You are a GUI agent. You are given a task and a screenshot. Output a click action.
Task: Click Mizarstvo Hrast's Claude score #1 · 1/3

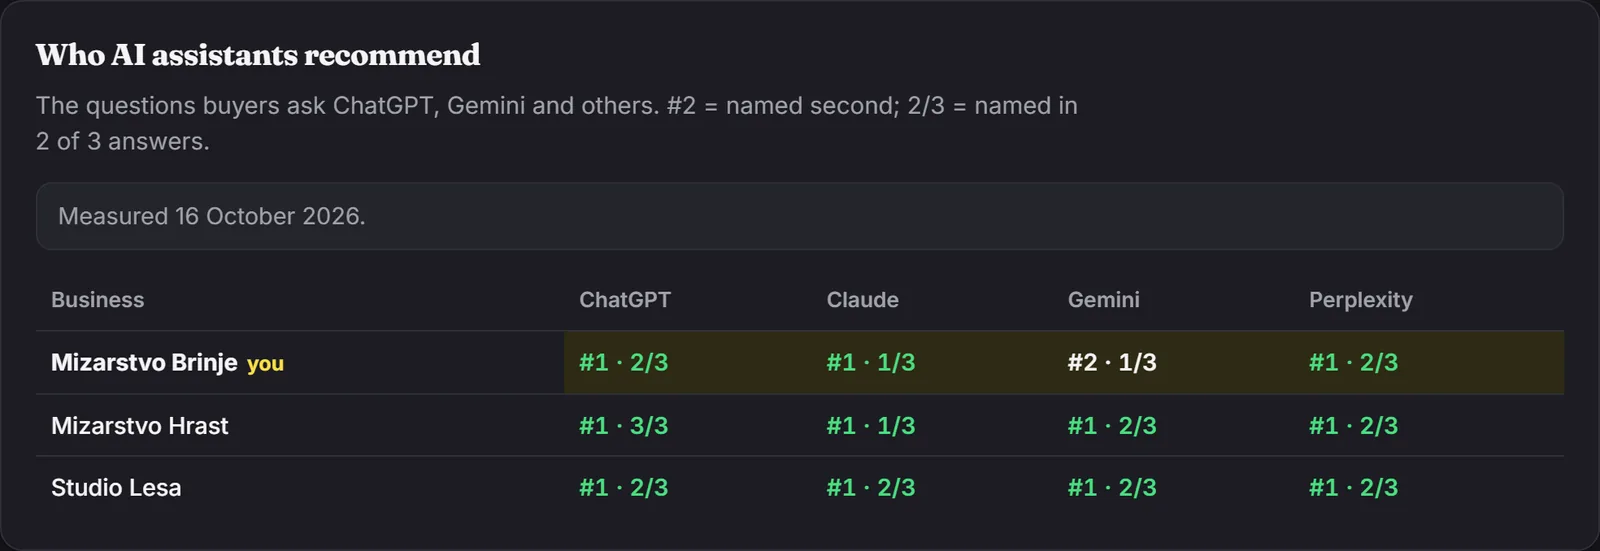tap(871, 426)
